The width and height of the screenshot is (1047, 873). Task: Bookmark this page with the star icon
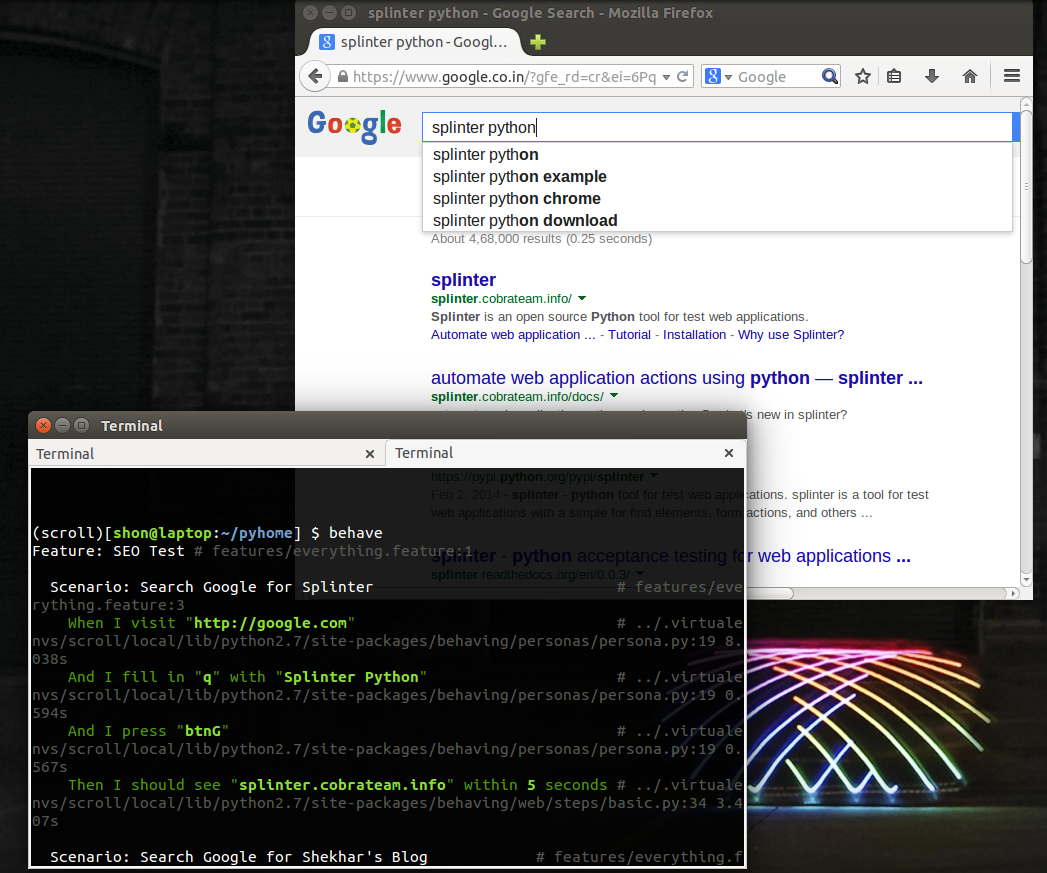click(x=863, y=77)
